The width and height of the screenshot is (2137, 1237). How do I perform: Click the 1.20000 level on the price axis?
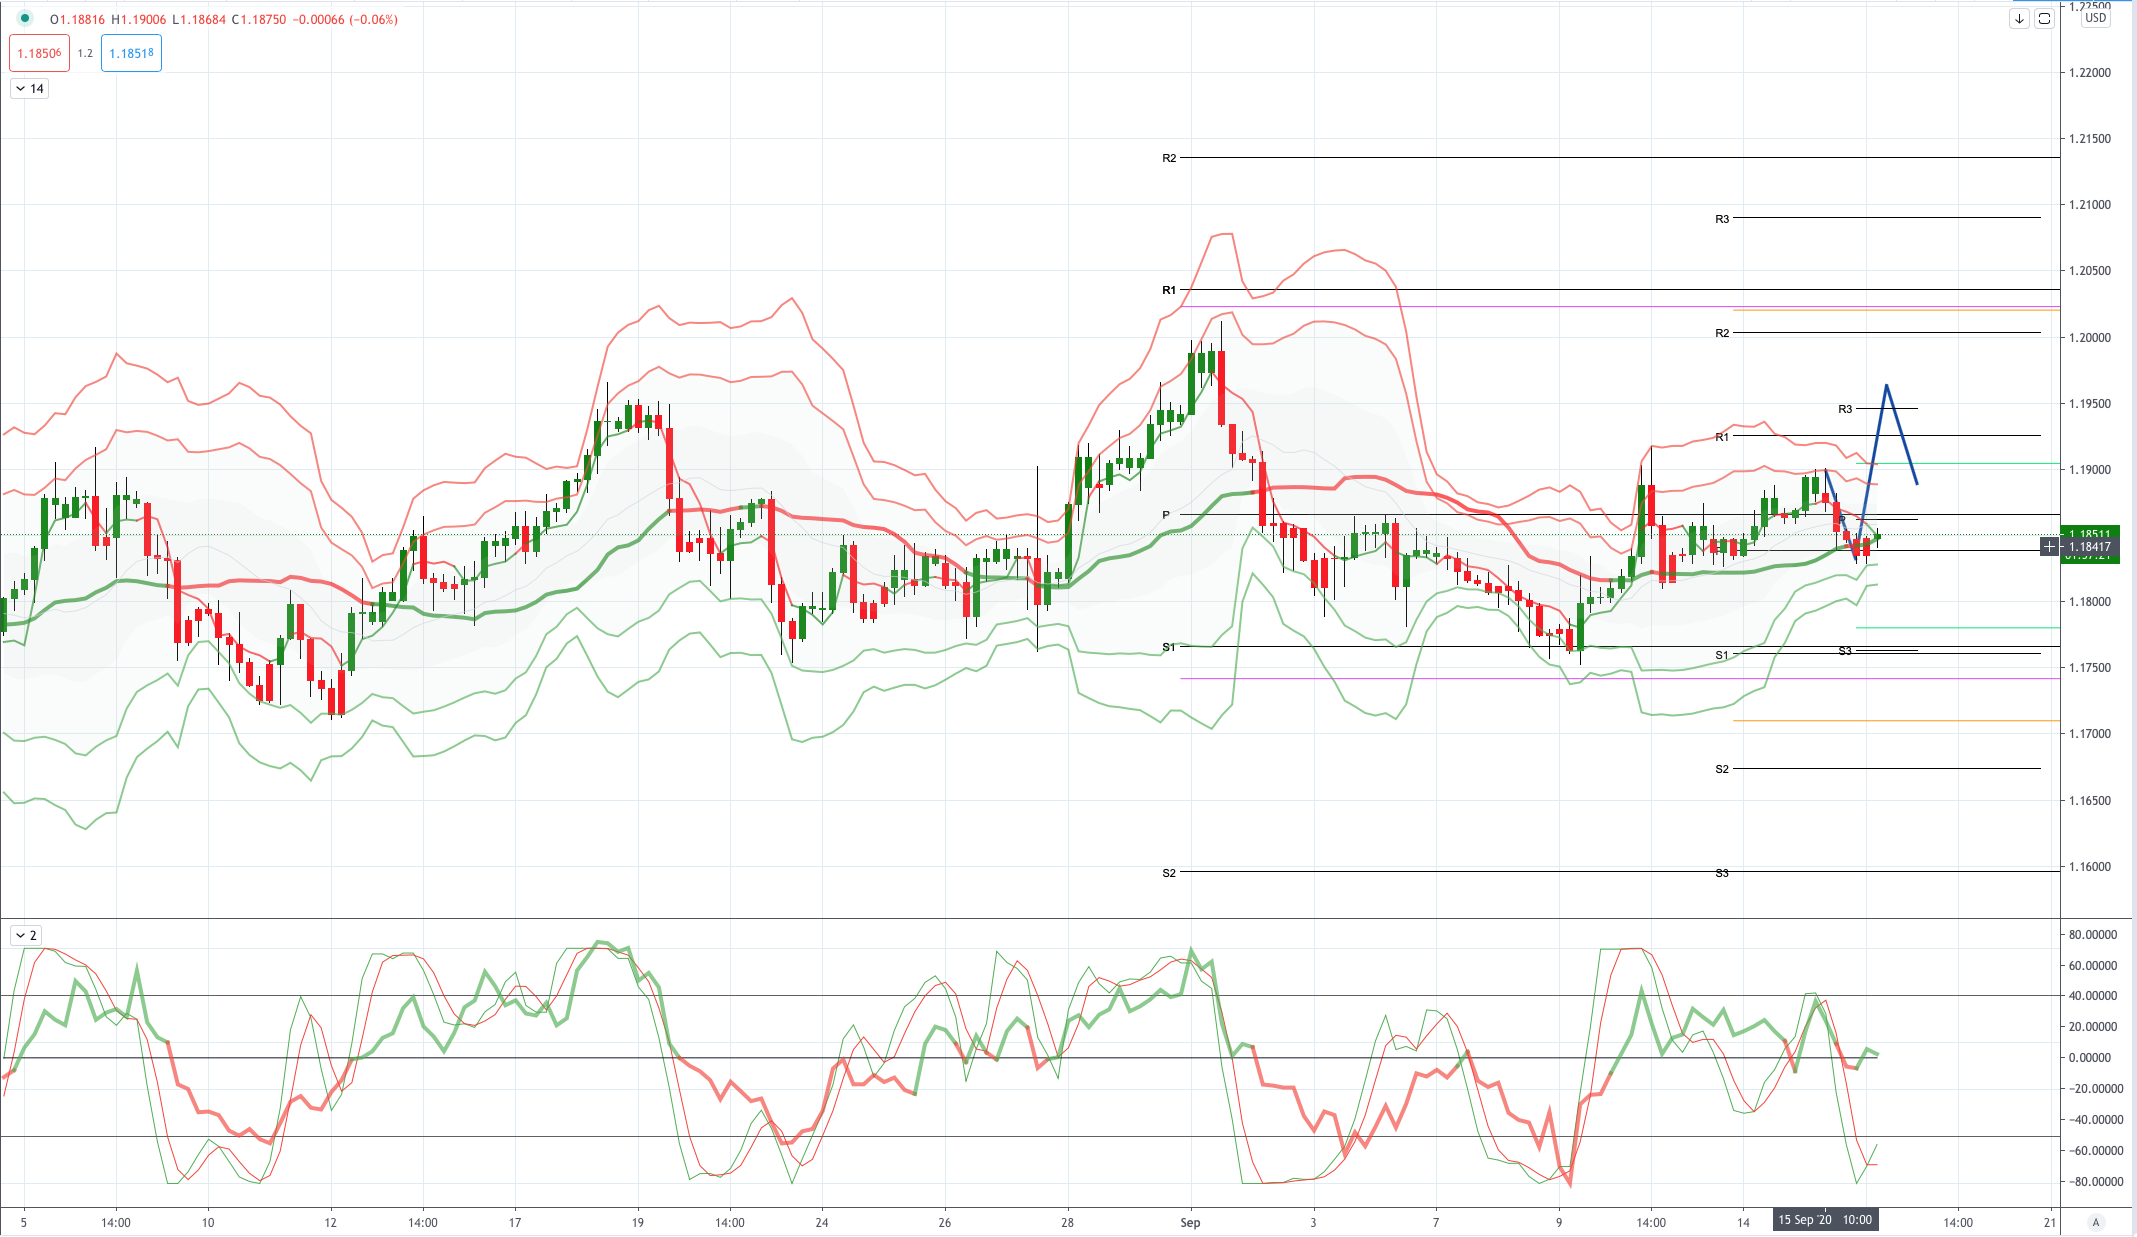pyautogui.click(x=2090, y=337)
